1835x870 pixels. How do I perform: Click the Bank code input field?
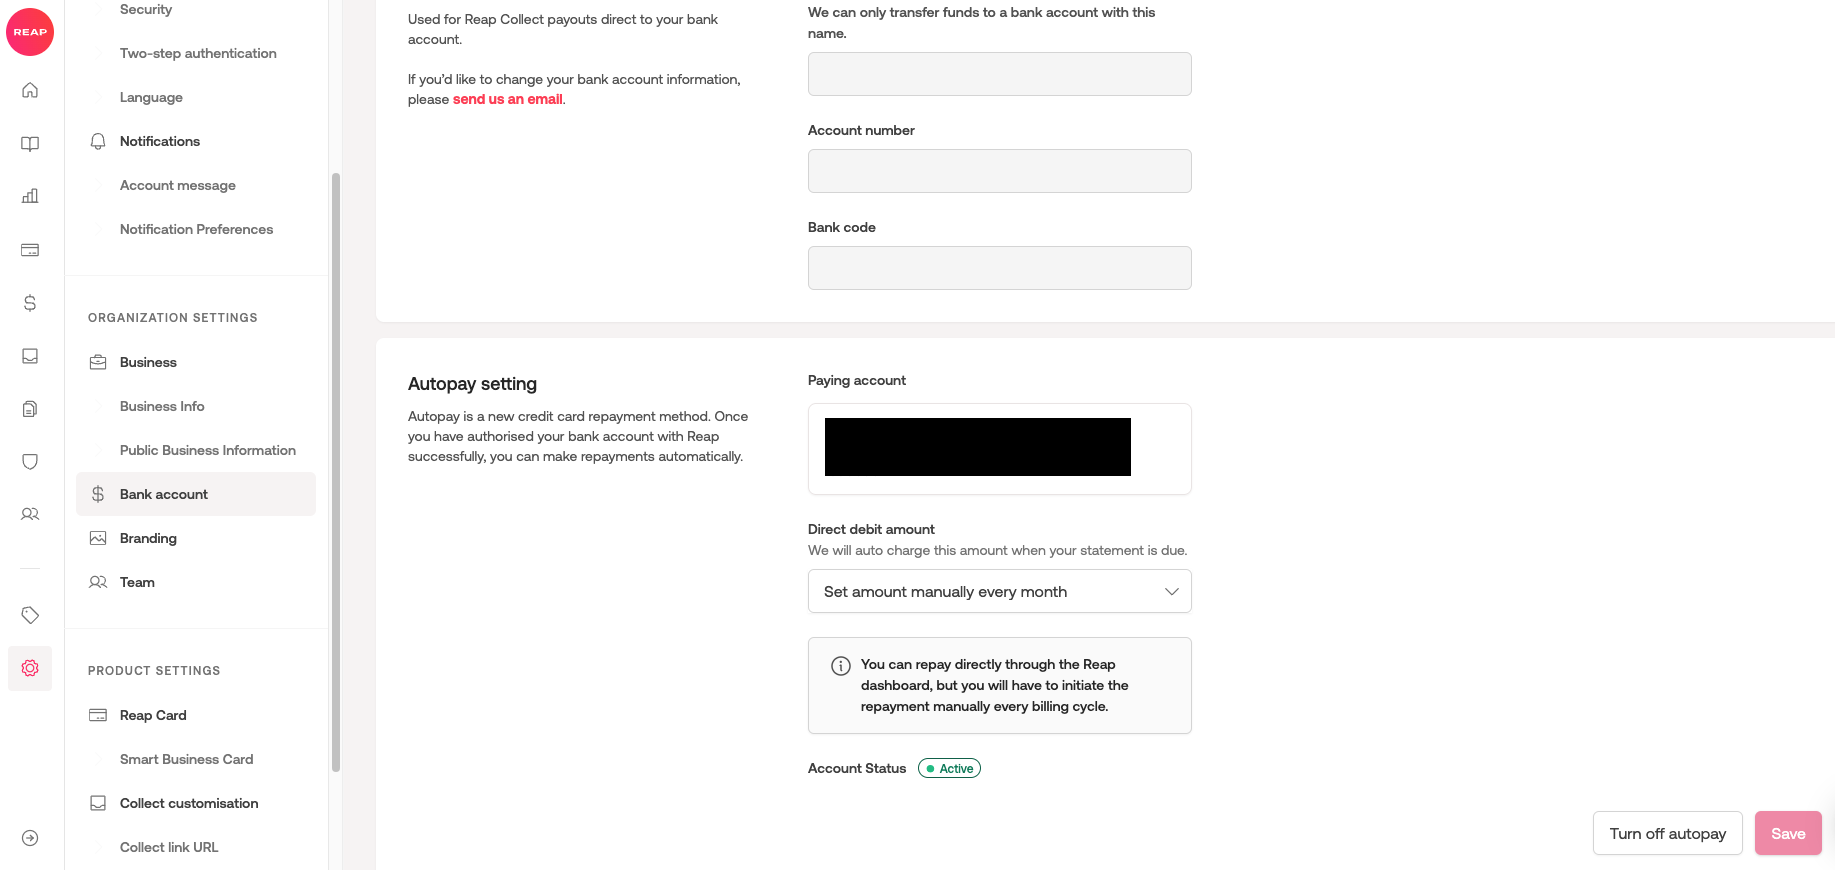[999, 268]
